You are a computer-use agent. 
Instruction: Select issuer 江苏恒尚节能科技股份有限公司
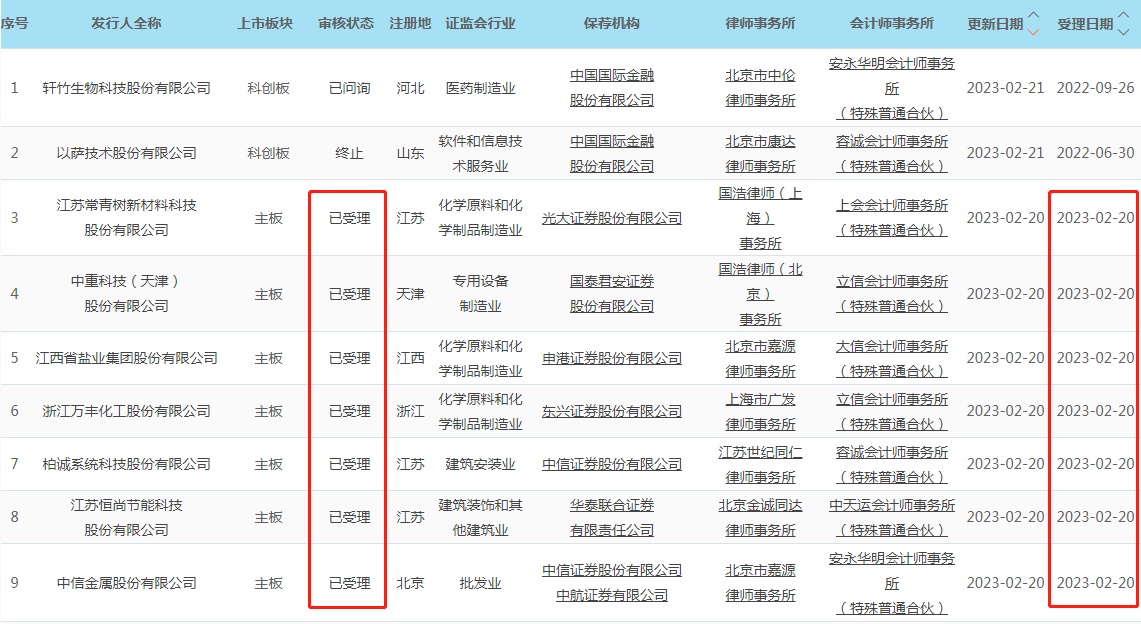pyautogui.click(x=127, y=518)
